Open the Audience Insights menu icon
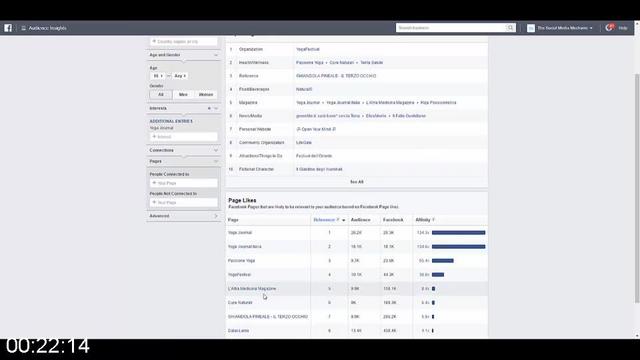Screen dimensions: 640x360 tap(23, 28)
